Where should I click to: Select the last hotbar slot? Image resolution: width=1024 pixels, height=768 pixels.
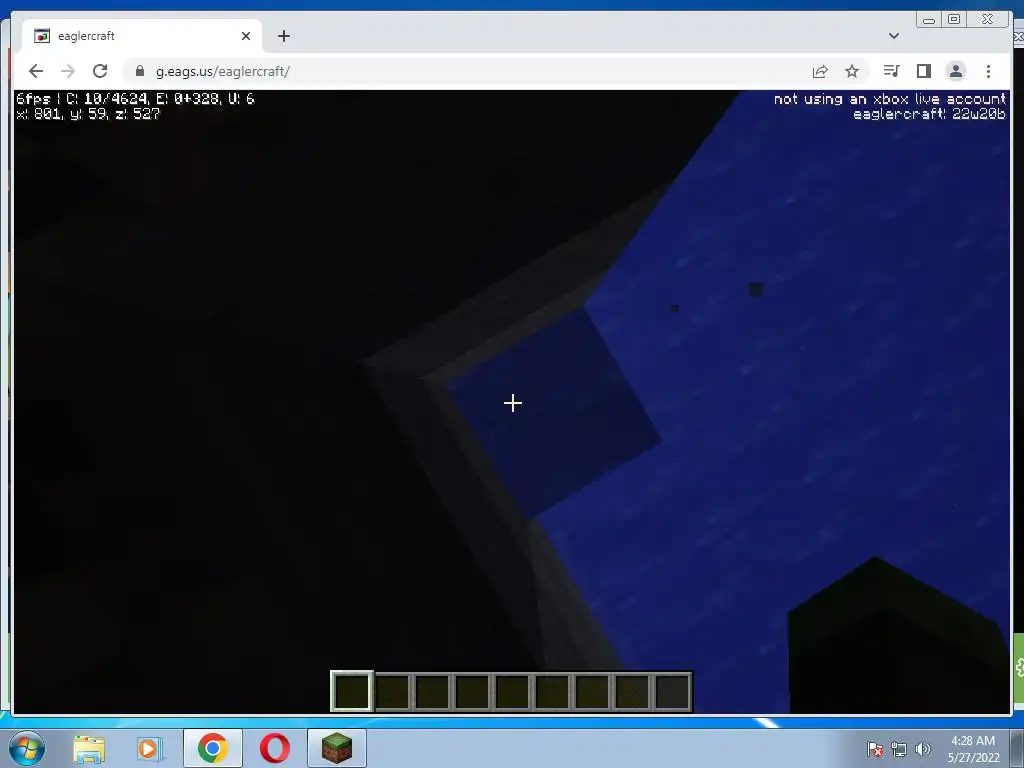click(x=672, y=692)
